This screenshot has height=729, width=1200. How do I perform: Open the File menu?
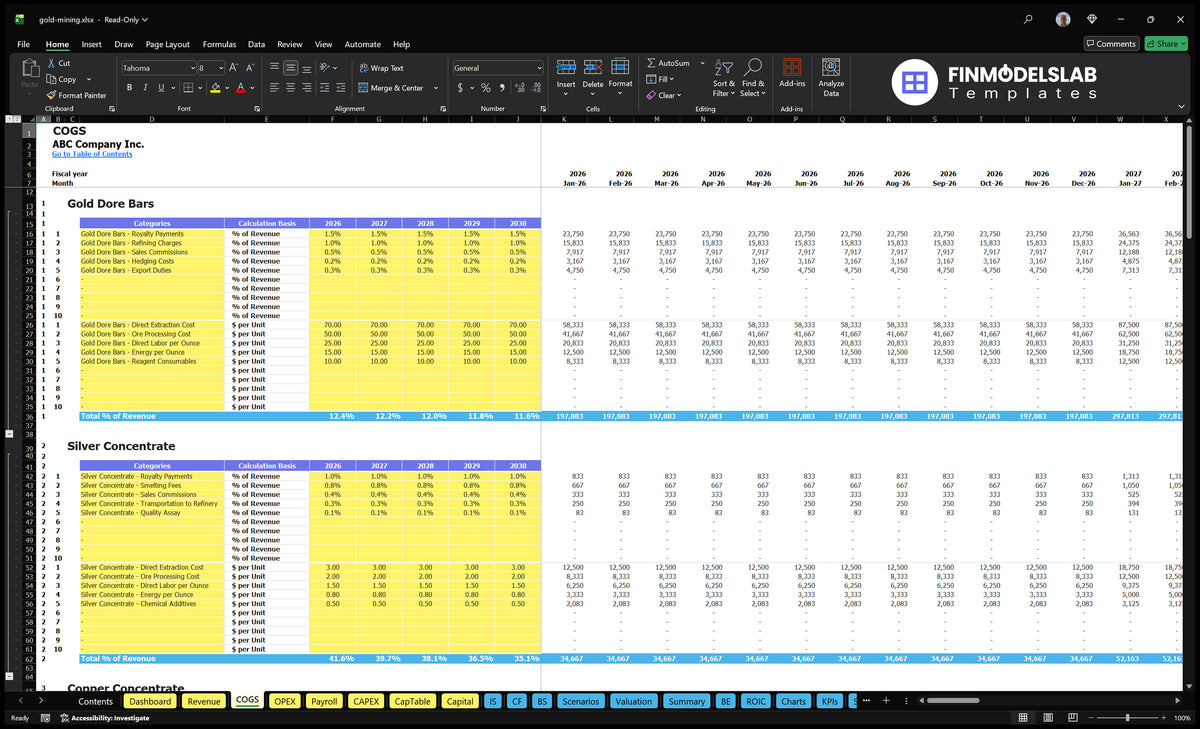pos(23,44)
